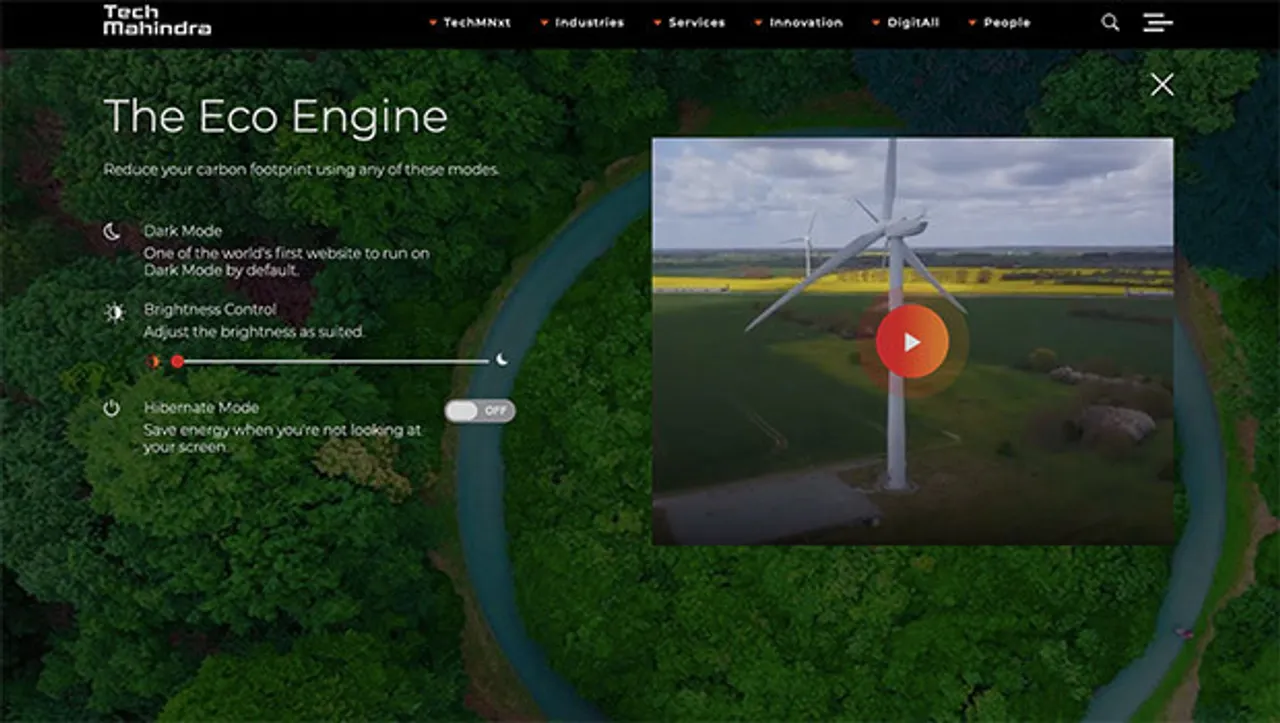Toggle Hibernate Mode switch on
This screenshot has width=1280, height=723.
click(x=480, y=410)
